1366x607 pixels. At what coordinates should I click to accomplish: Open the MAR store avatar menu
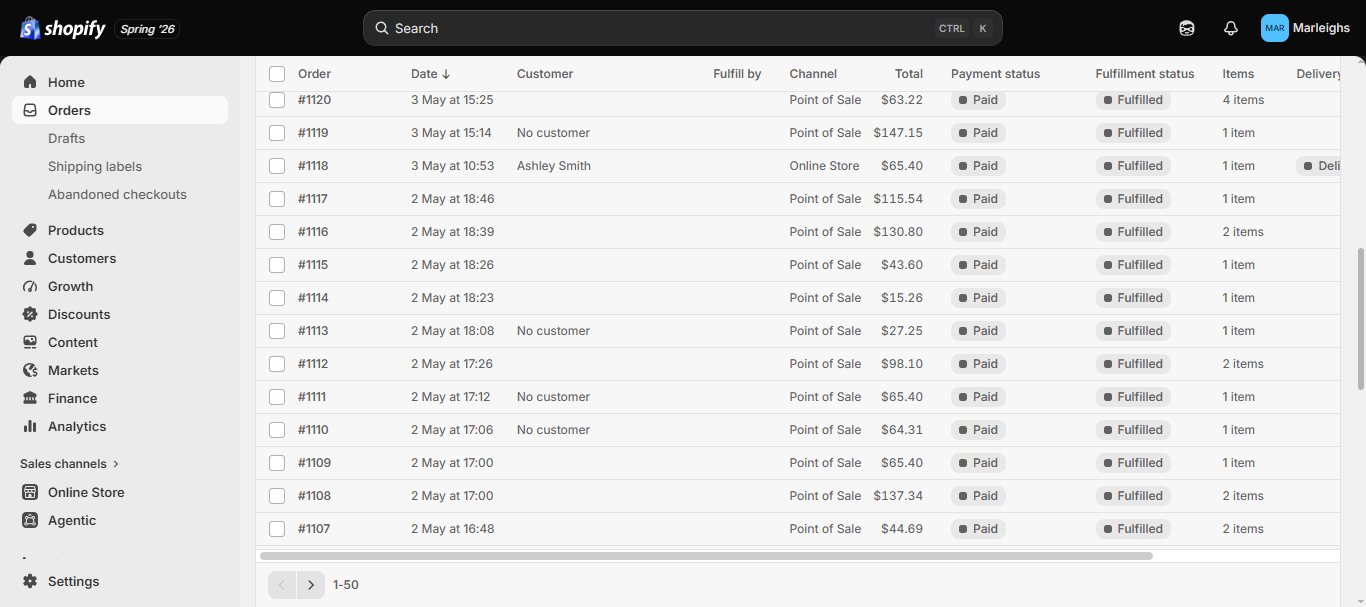point(1275,28)
